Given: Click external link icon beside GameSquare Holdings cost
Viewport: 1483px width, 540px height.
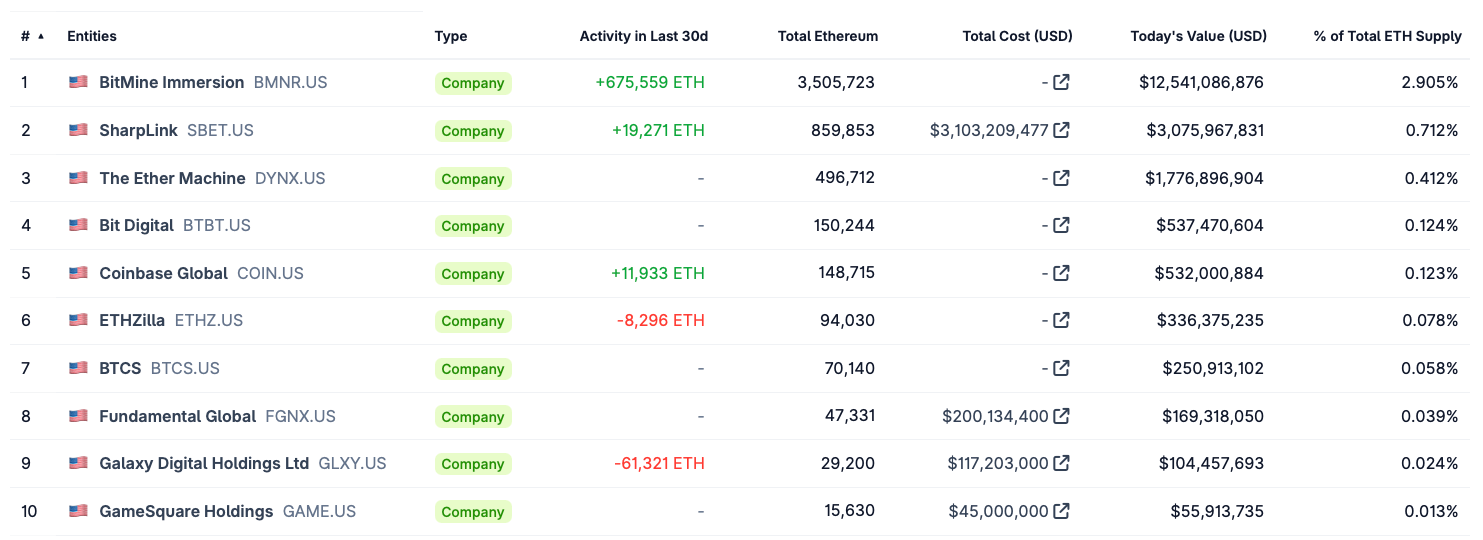Looking at the screenshot, I should pyautogui.click(x=1062, y=511).
